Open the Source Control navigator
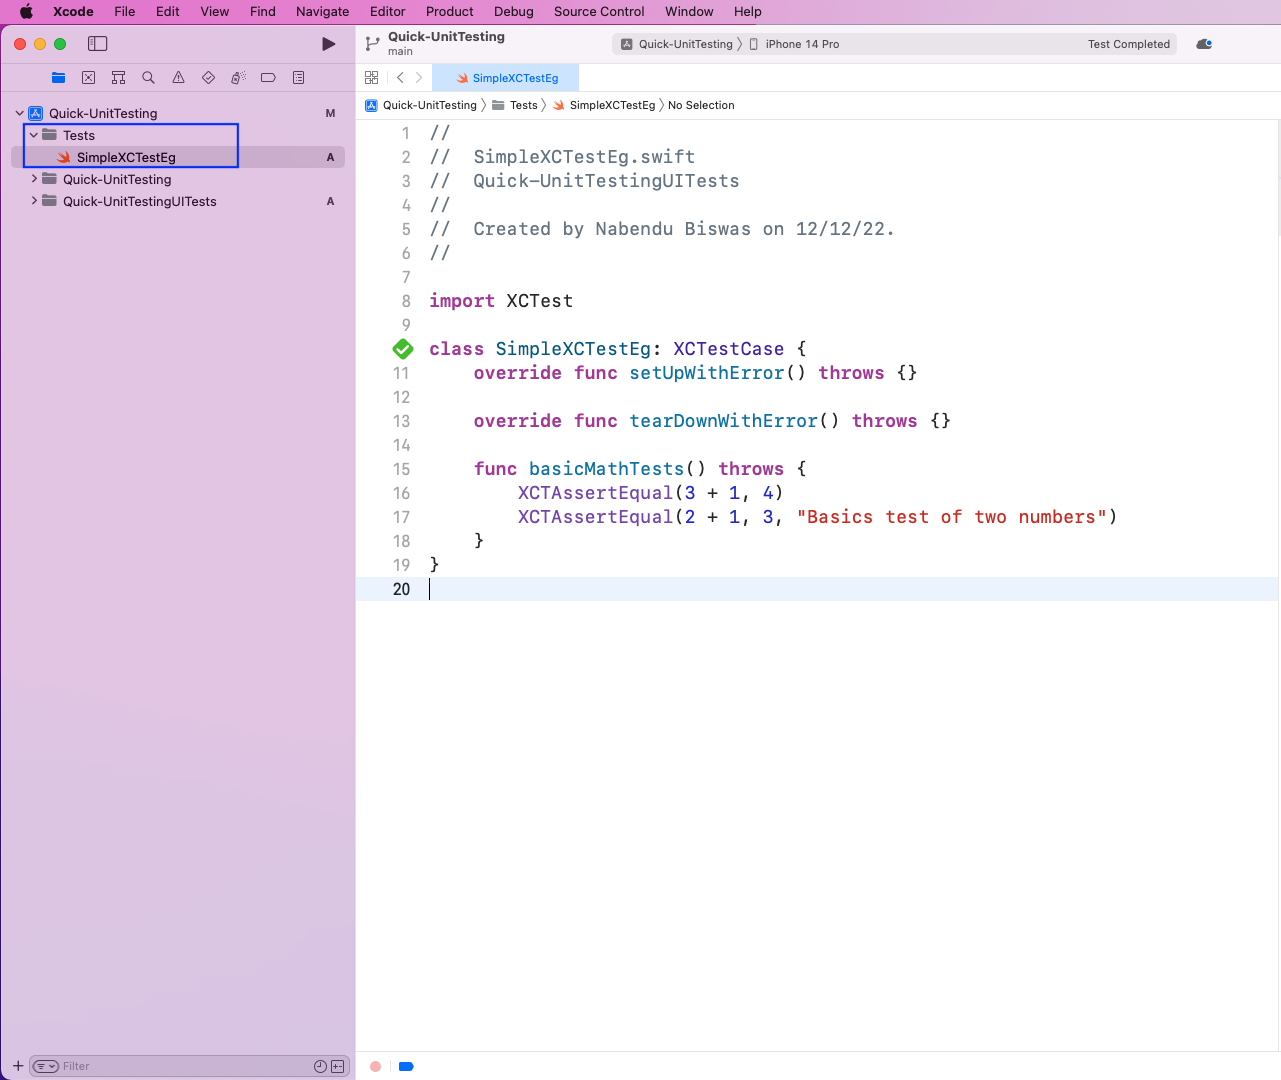Image resolution: width=1281 pixels, height=1080 pixels. 88,78
